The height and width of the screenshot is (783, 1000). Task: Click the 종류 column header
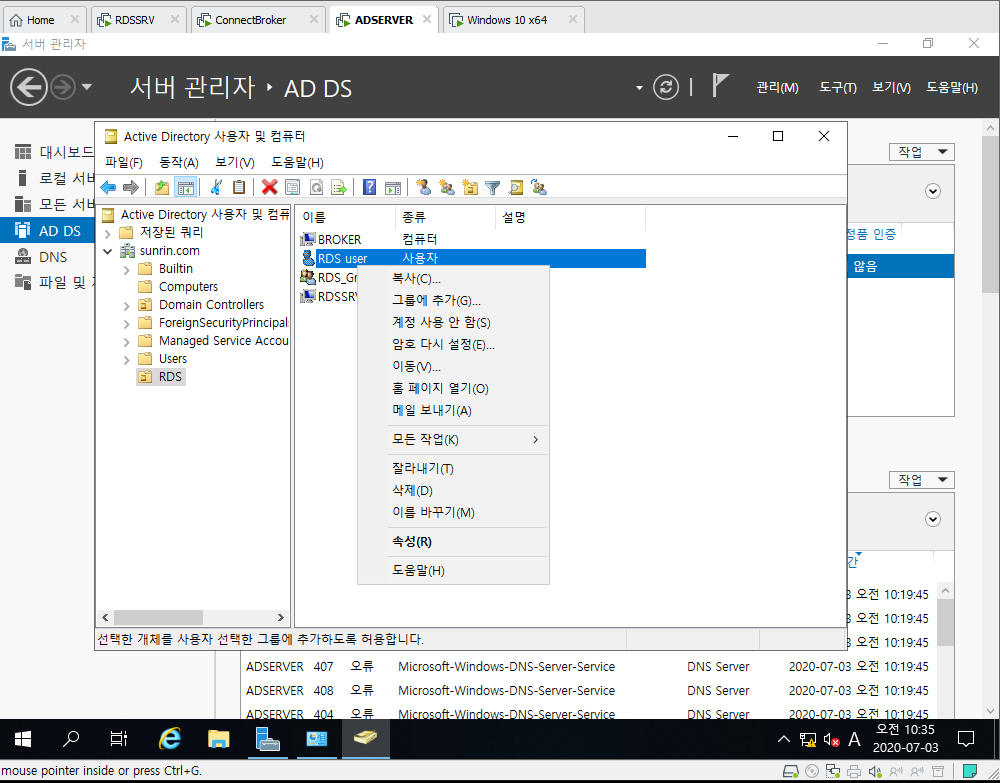click(445, 217)
